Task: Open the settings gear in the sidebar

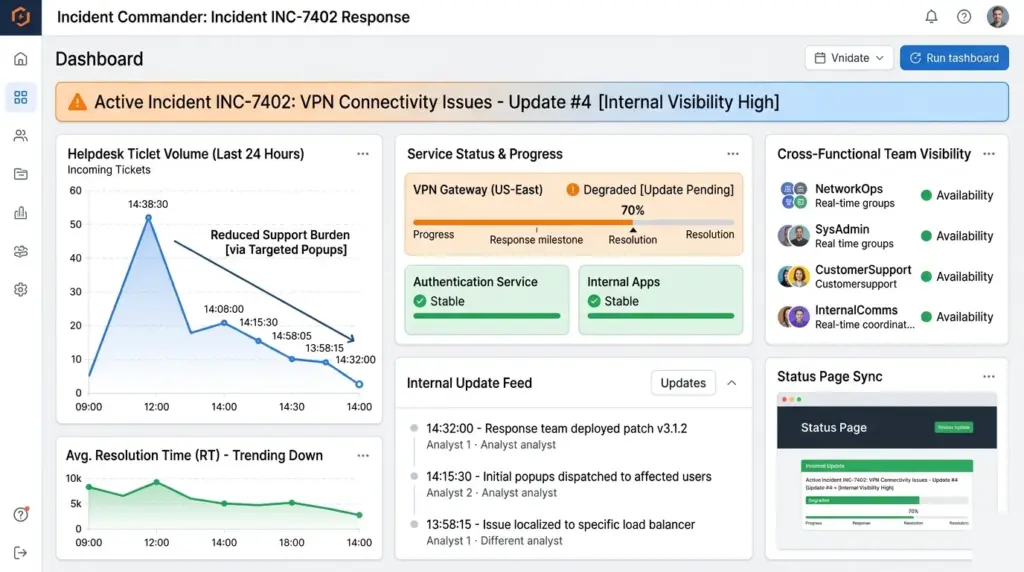Action: pyautogui.click(x=20, y=290)
